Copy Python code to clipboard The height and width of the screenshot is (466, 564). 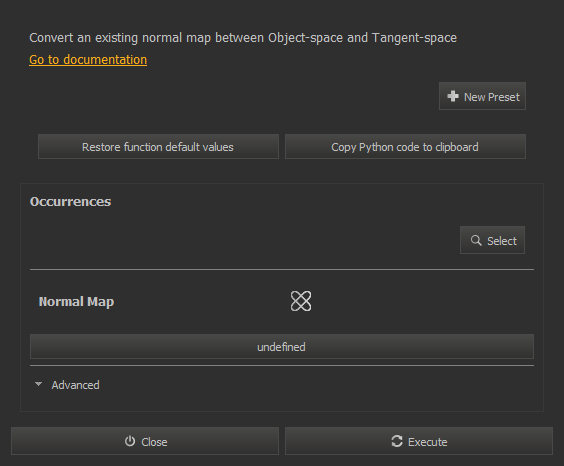pos(405,147)
